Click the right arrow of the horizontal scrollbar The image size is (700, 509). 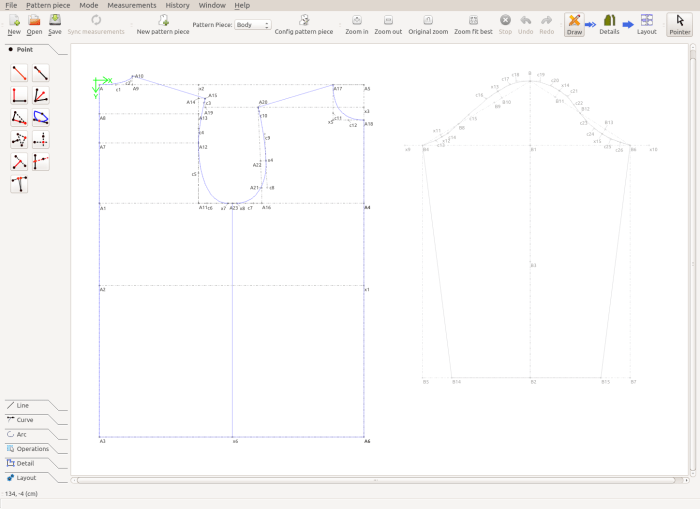point(687,480)
